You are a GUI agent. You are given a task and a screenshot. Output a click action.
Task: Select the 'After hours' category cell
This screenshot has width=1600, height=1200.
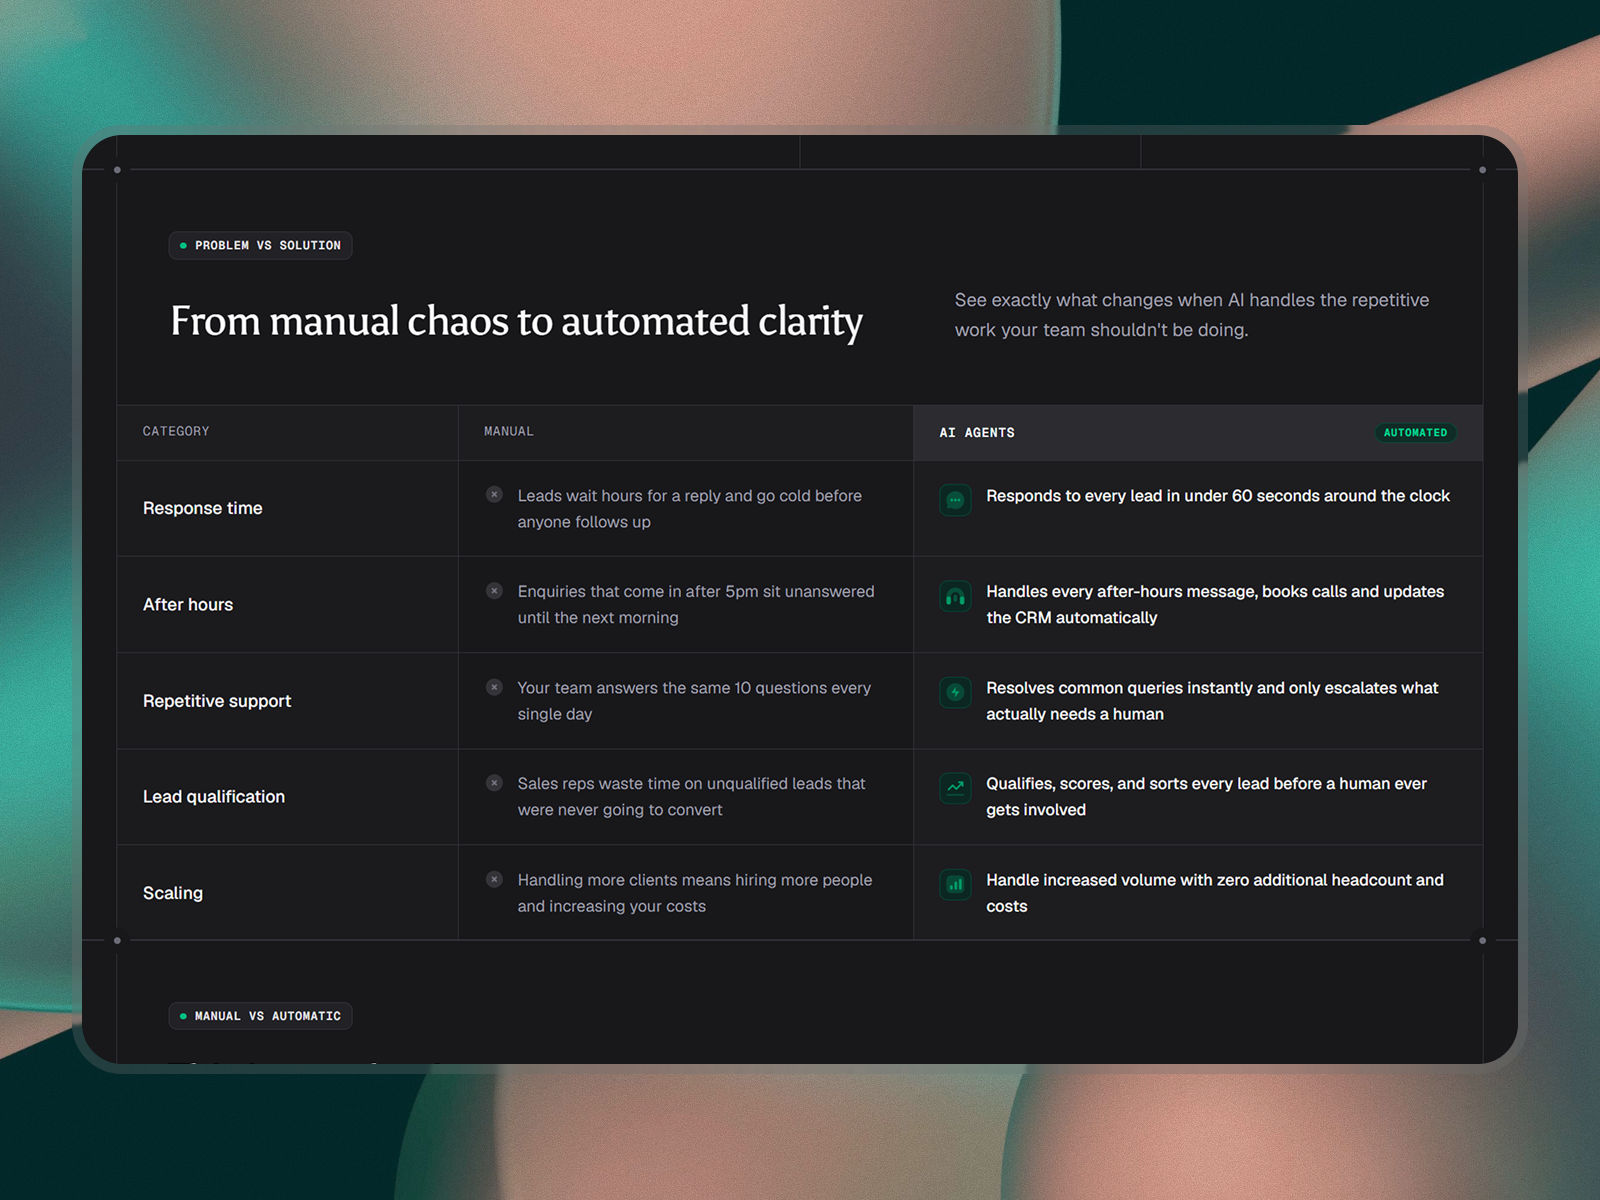(287, 605)
